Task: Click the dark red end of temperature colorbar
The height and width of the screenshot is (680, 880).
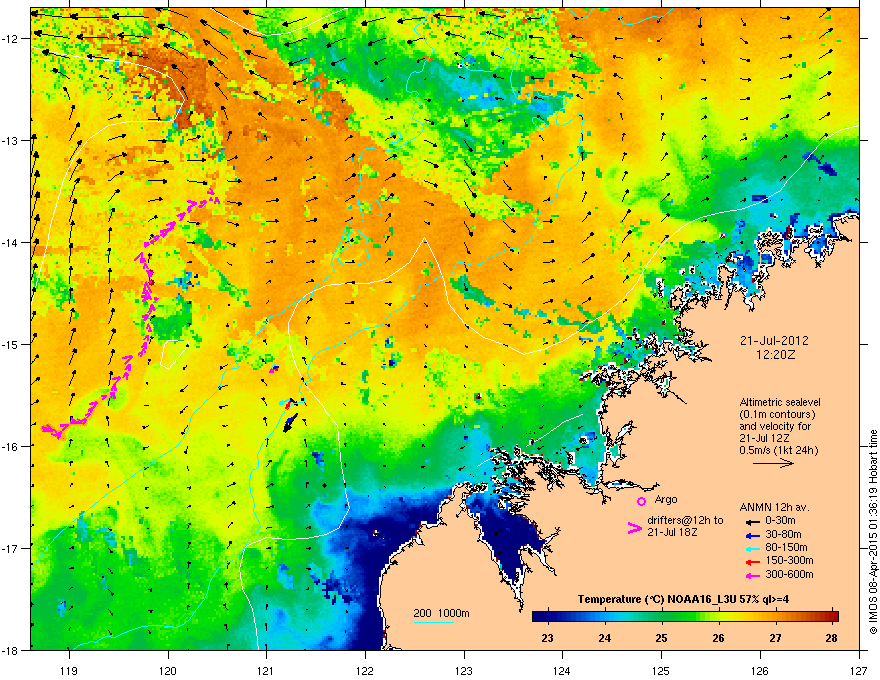Action: (x=832, y=616)
